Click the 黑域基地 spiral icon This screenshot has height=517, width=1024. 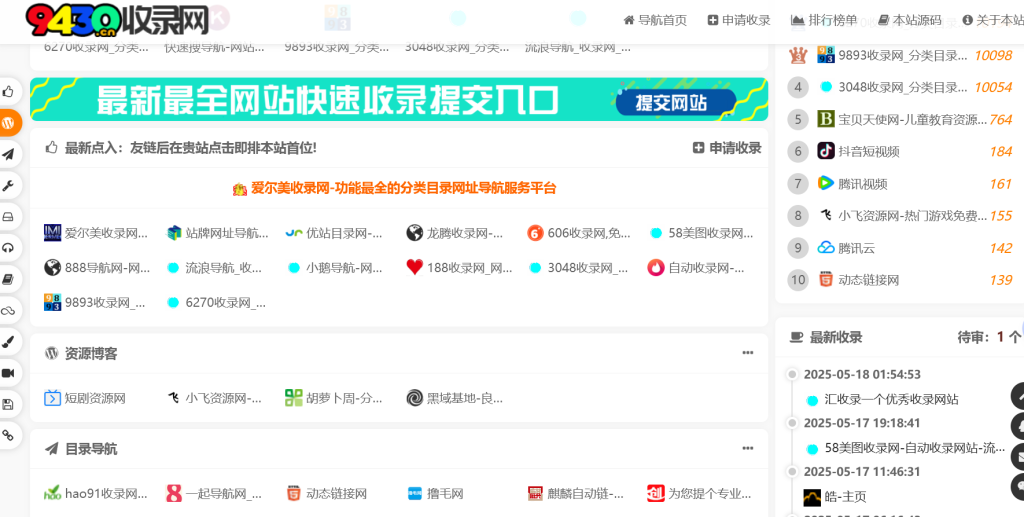point(415,398)
